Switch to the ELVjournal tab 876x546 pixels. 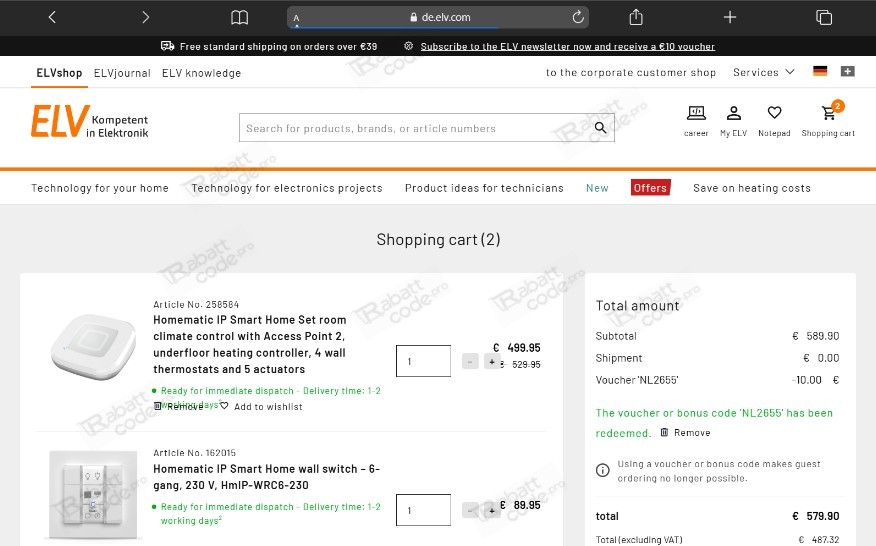coord(122,73)
